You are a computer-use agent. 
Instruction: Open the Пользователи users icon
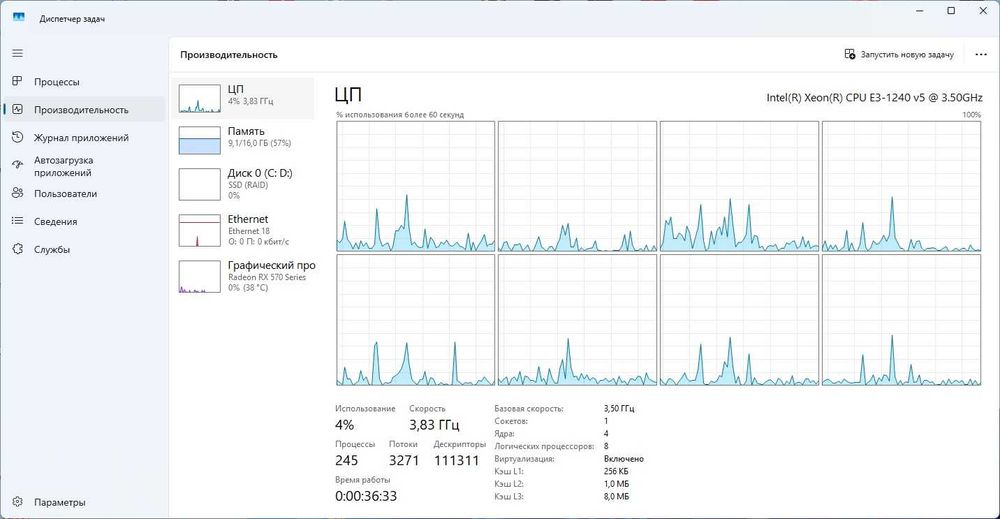pyautogui.click(x=17, y=193)
